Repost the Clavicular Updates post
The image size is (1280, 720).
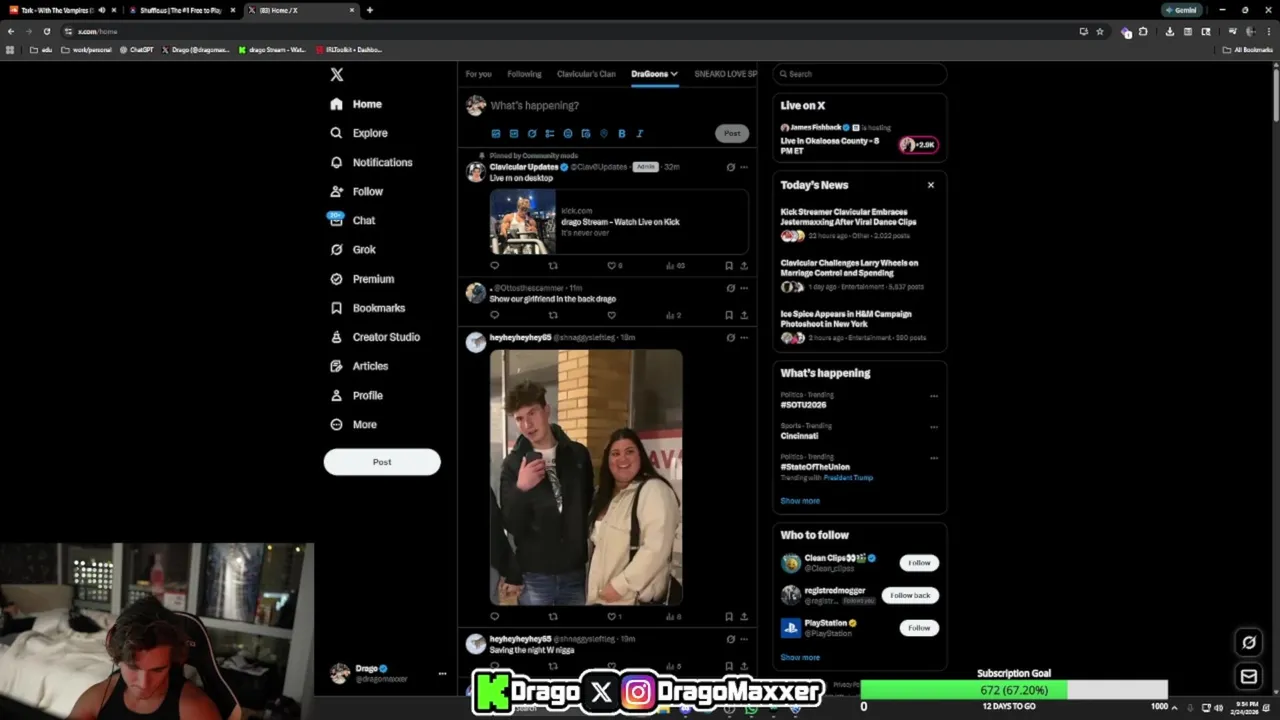click(x=553, y=266)
